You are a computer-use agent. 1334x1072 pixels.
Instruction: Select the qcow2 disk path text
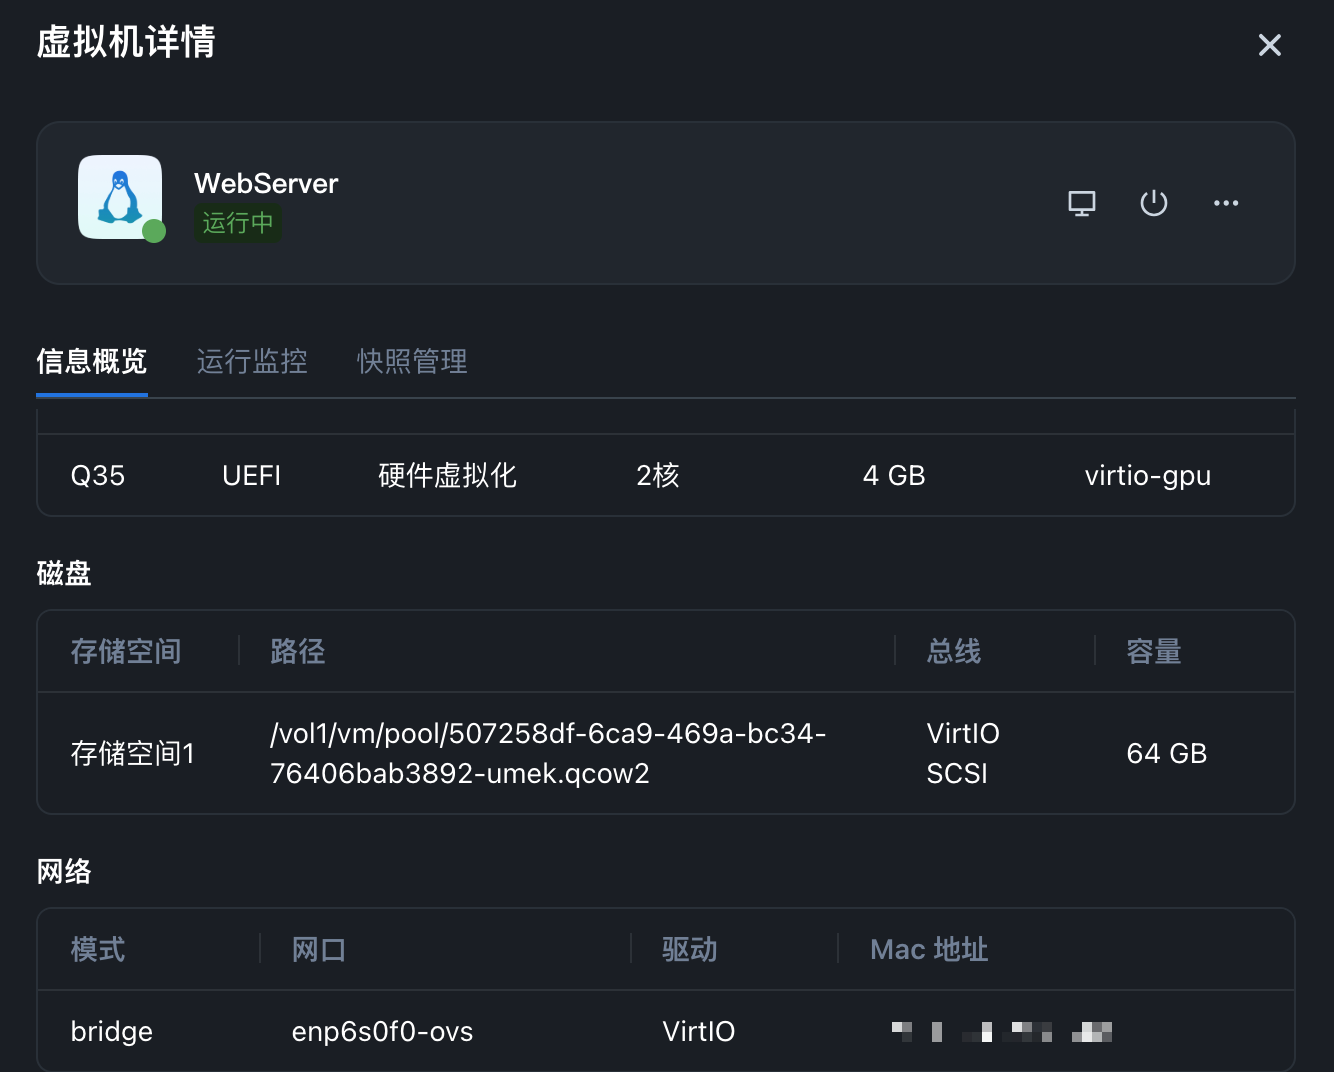(x=547, y=753)
